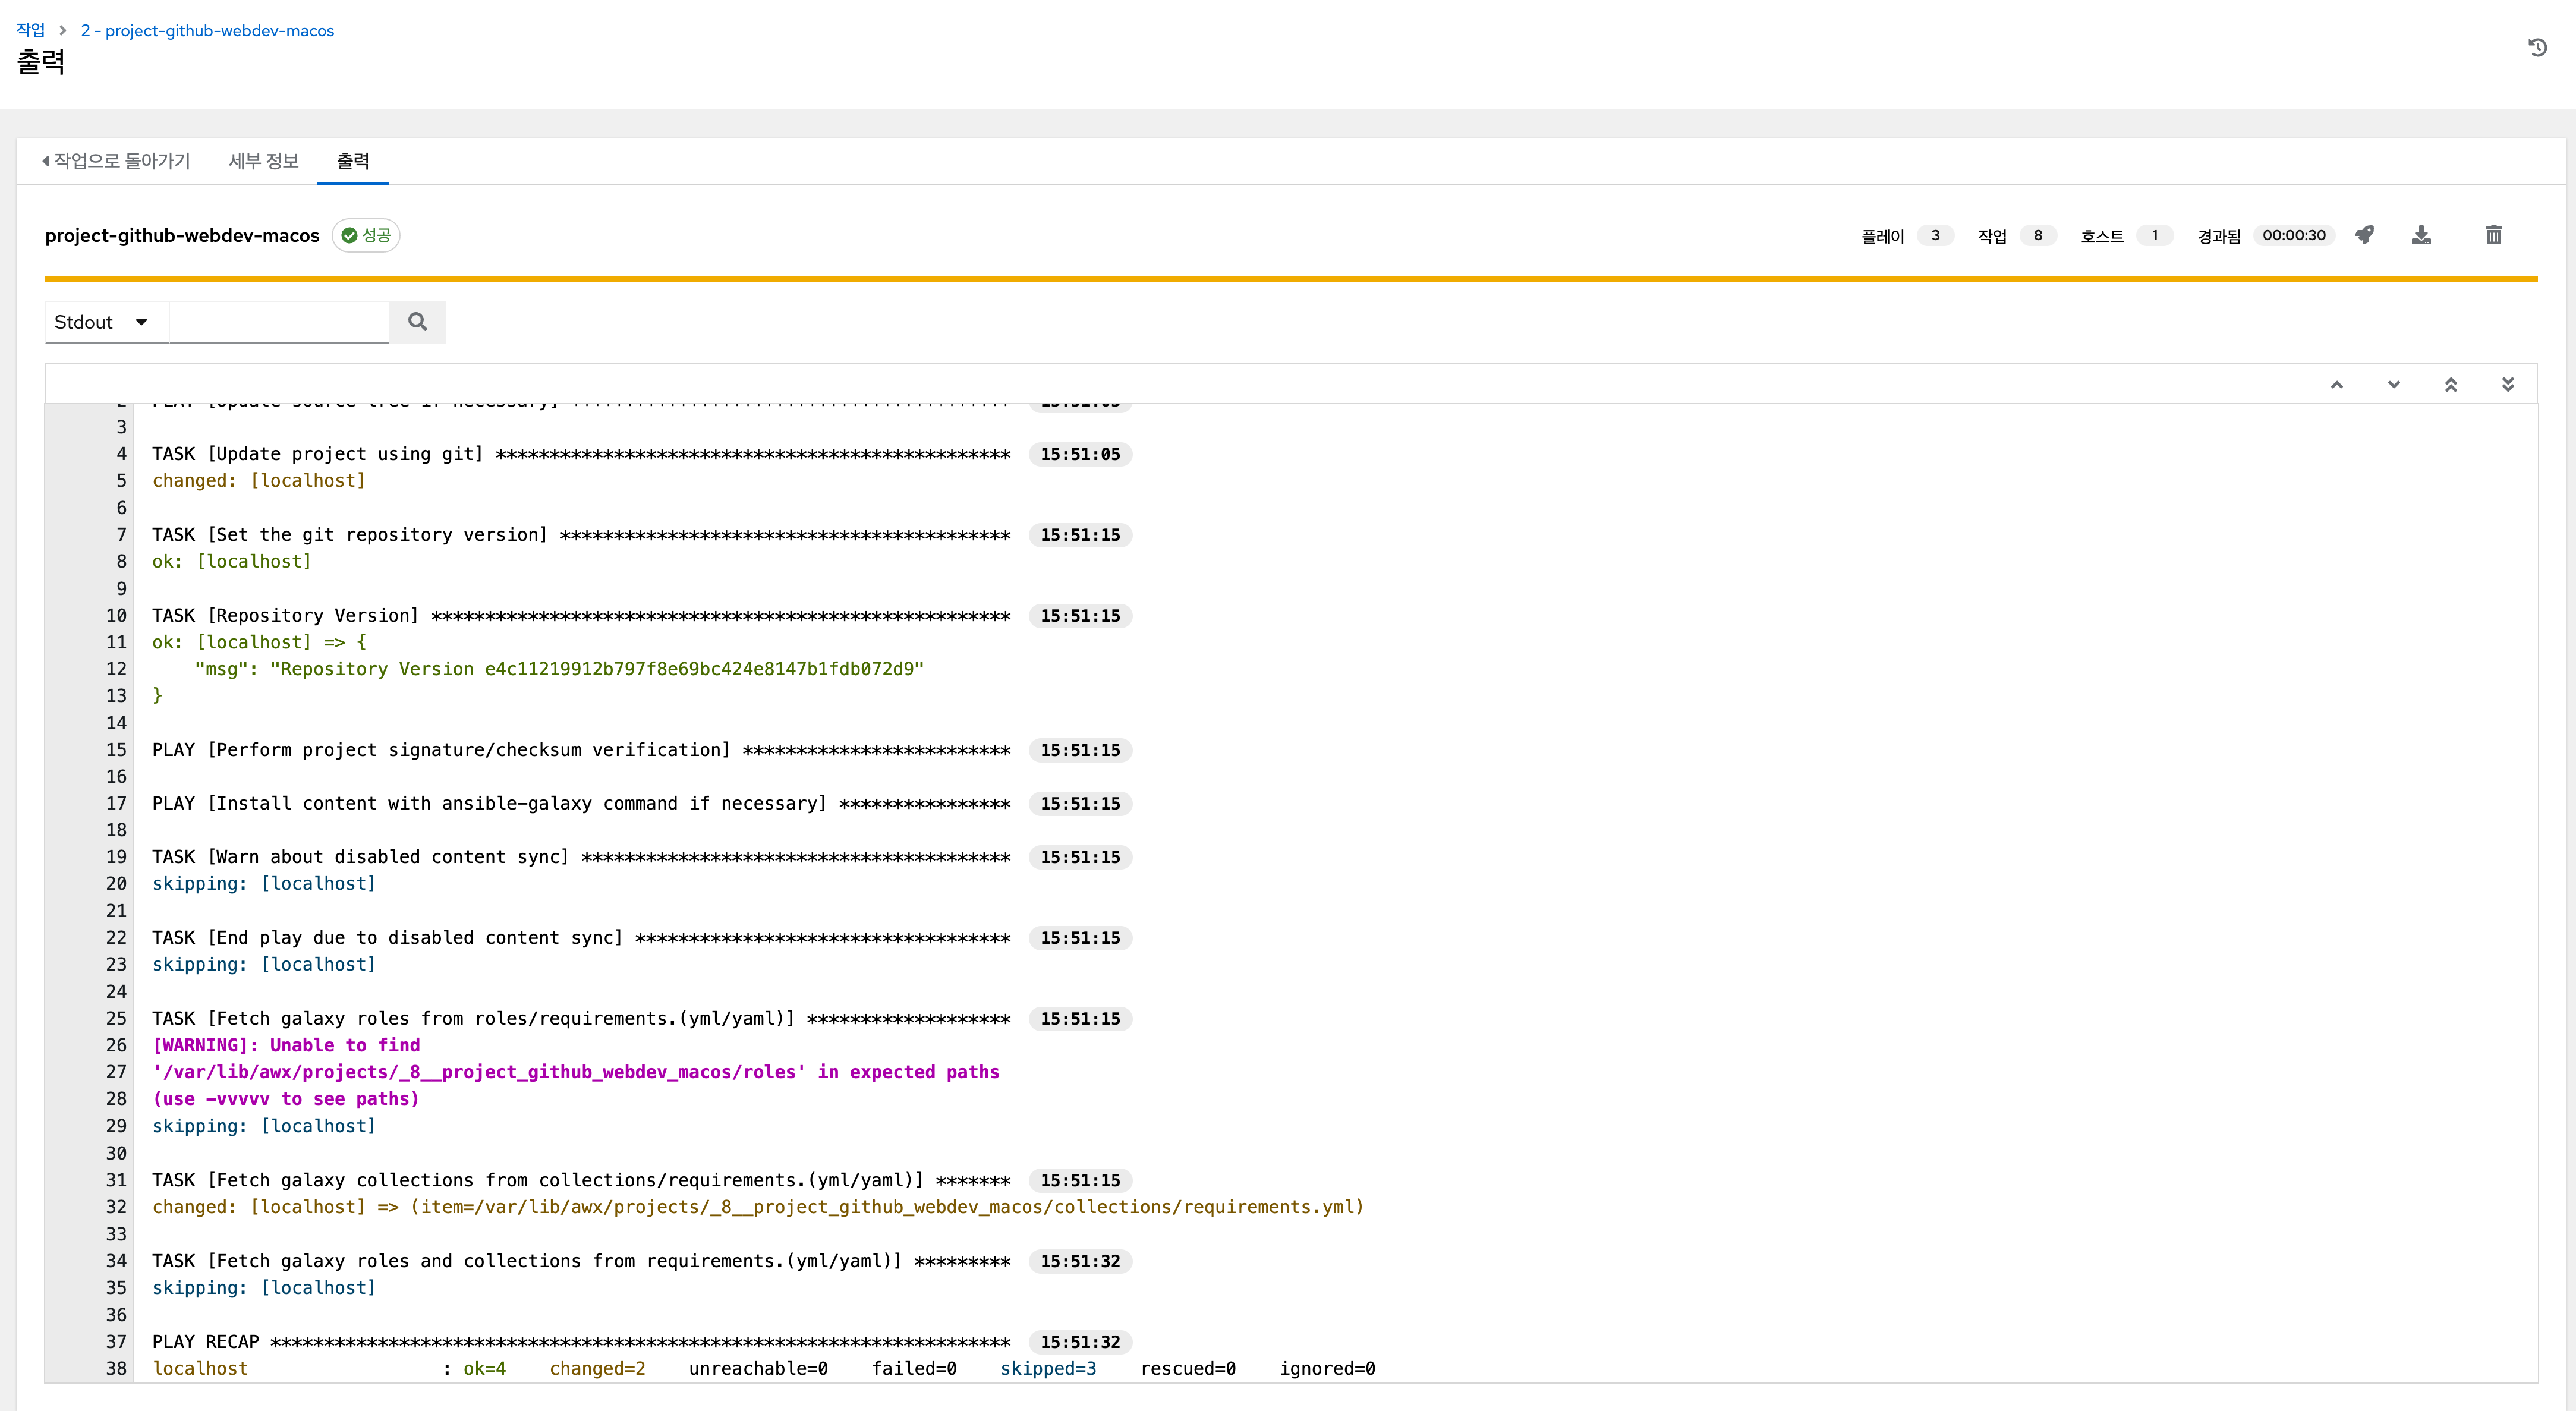Click TASK End play due to disabled sync
The width and height of the screenshot is (2576, 1411).
tap(581, 938)
